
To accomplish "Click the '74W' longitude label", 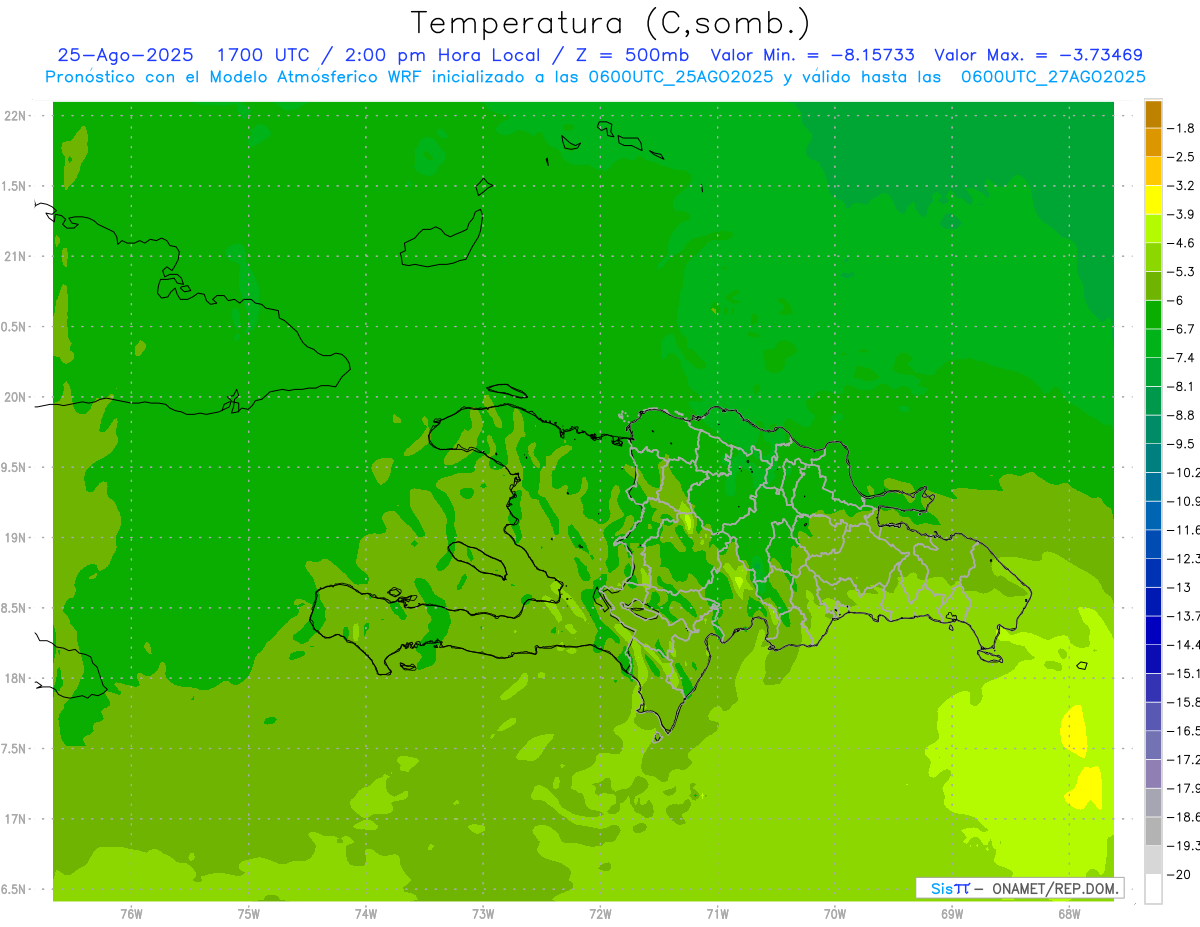I will (x=366, y=914).
